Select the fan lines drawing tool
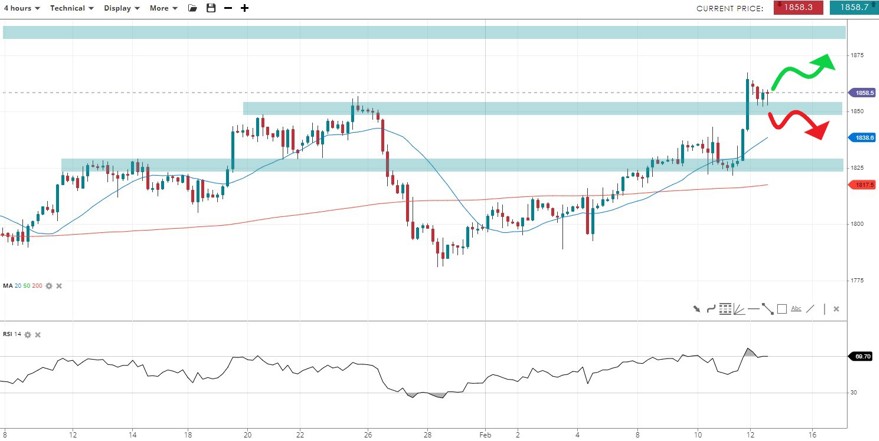 (x=739, y=309)
